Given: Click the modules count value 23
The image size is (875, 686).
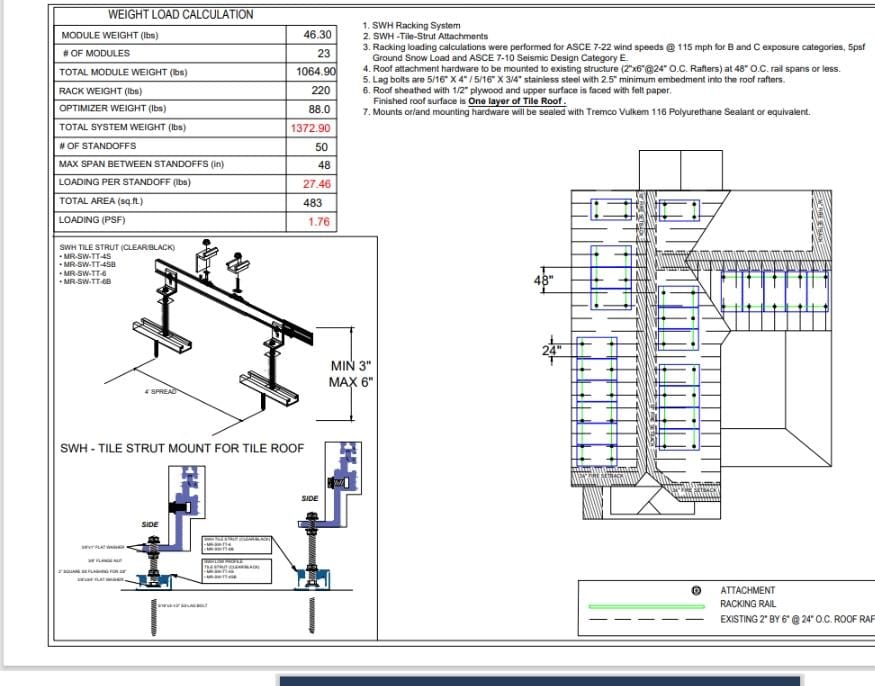Looking at the screenshot, I should [x=324, y=54].
